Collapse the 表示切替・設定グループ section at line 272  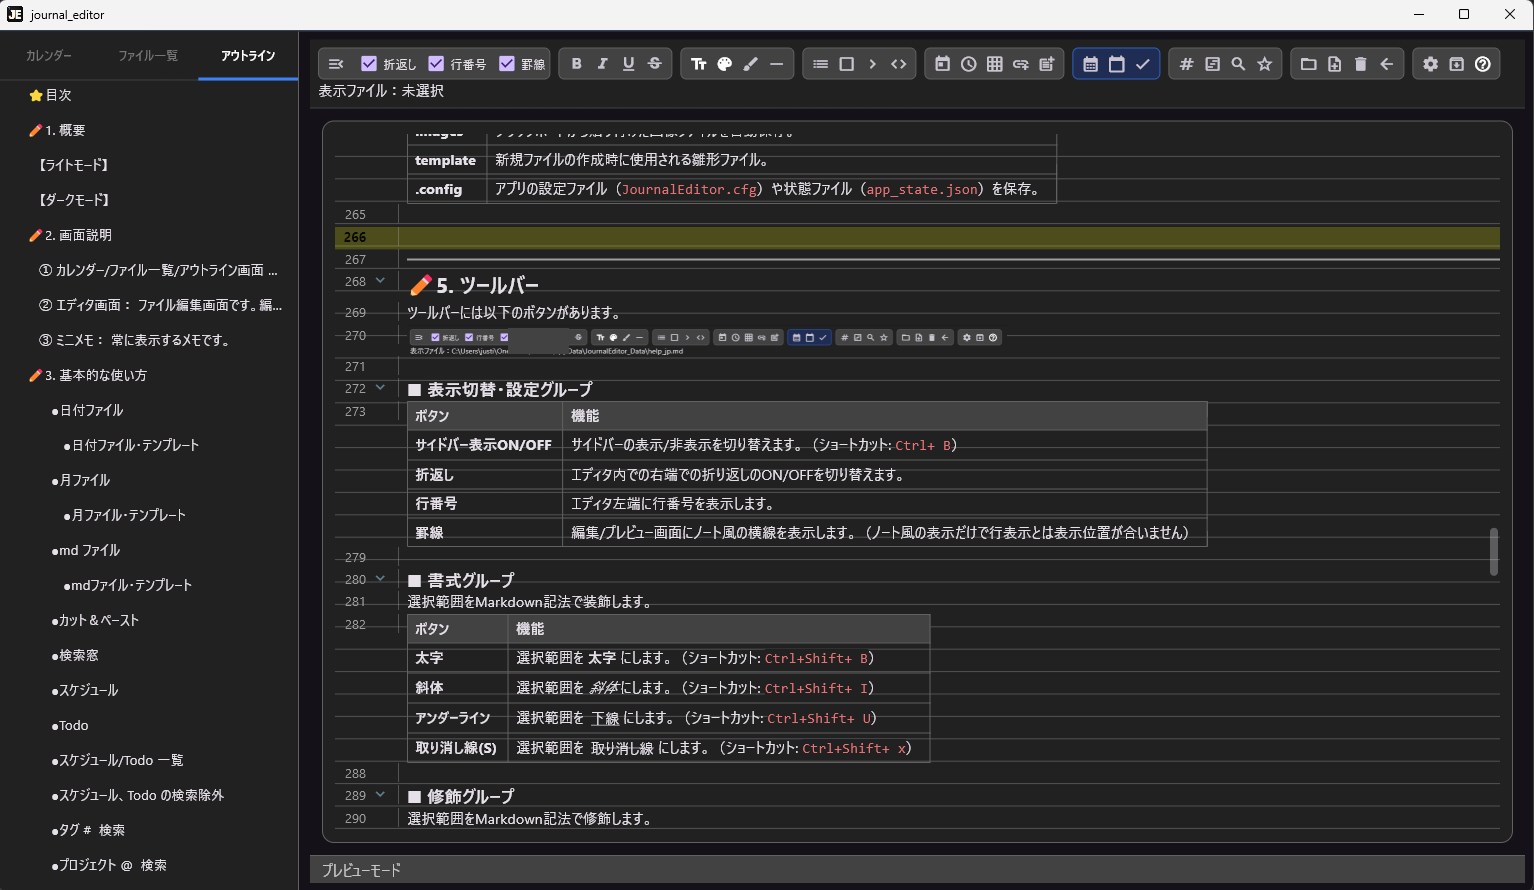click(380, 388)
